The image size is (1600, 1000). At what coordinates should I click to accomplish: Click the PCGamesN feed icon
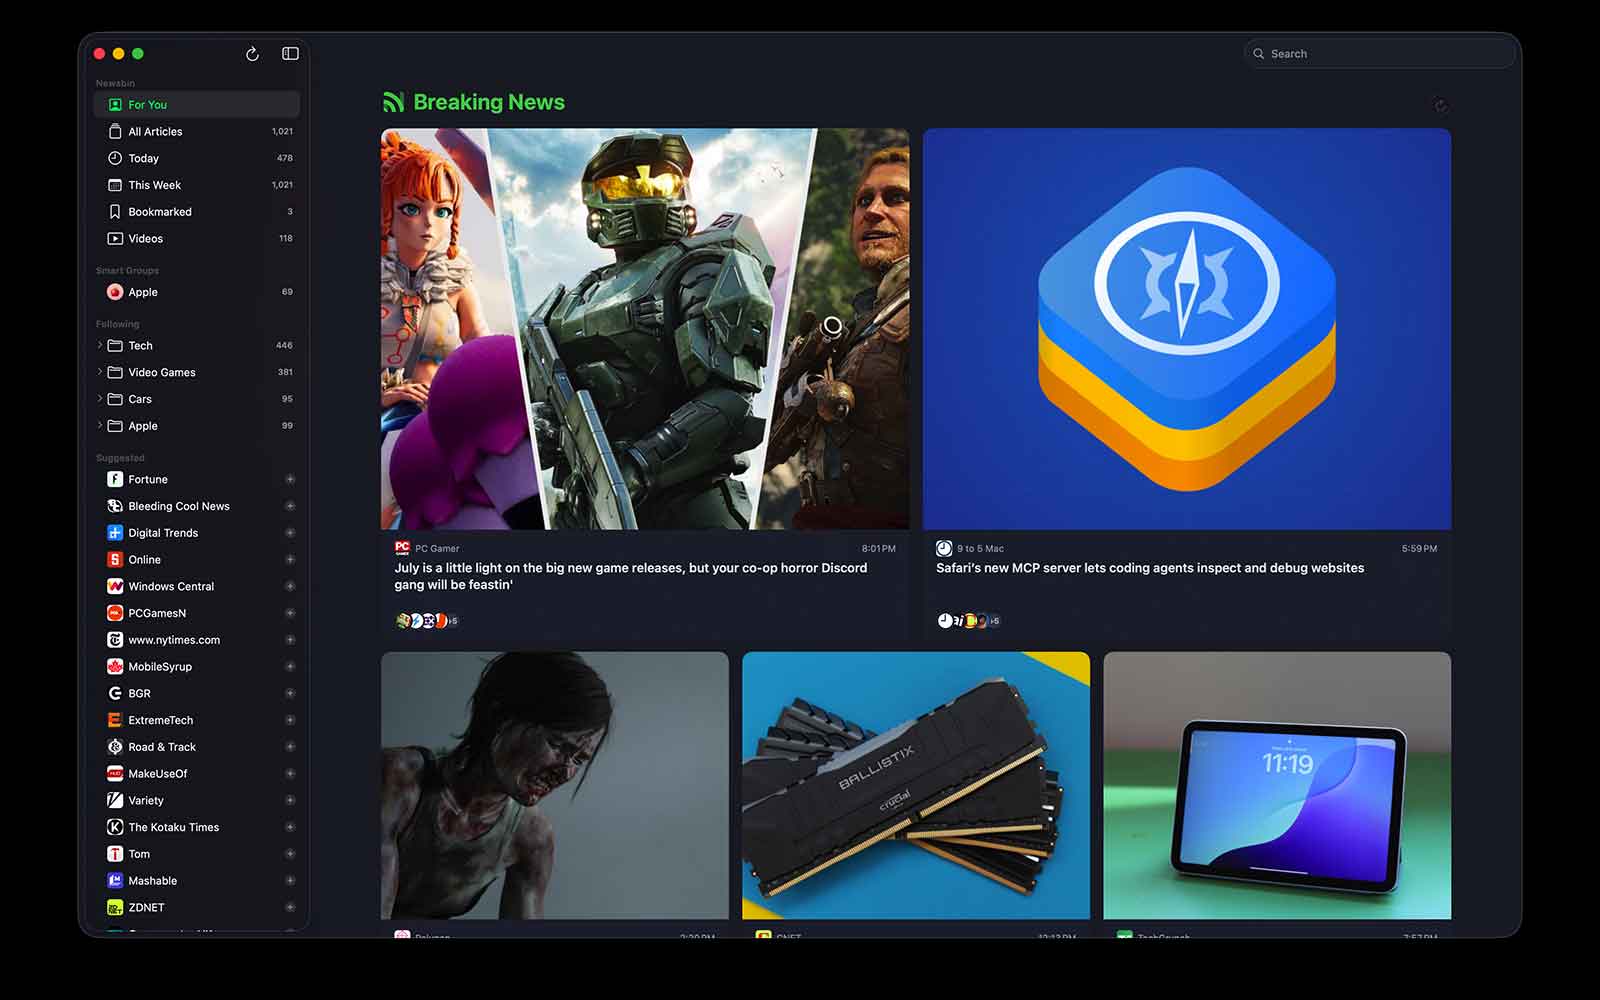[x=115, y=613]
